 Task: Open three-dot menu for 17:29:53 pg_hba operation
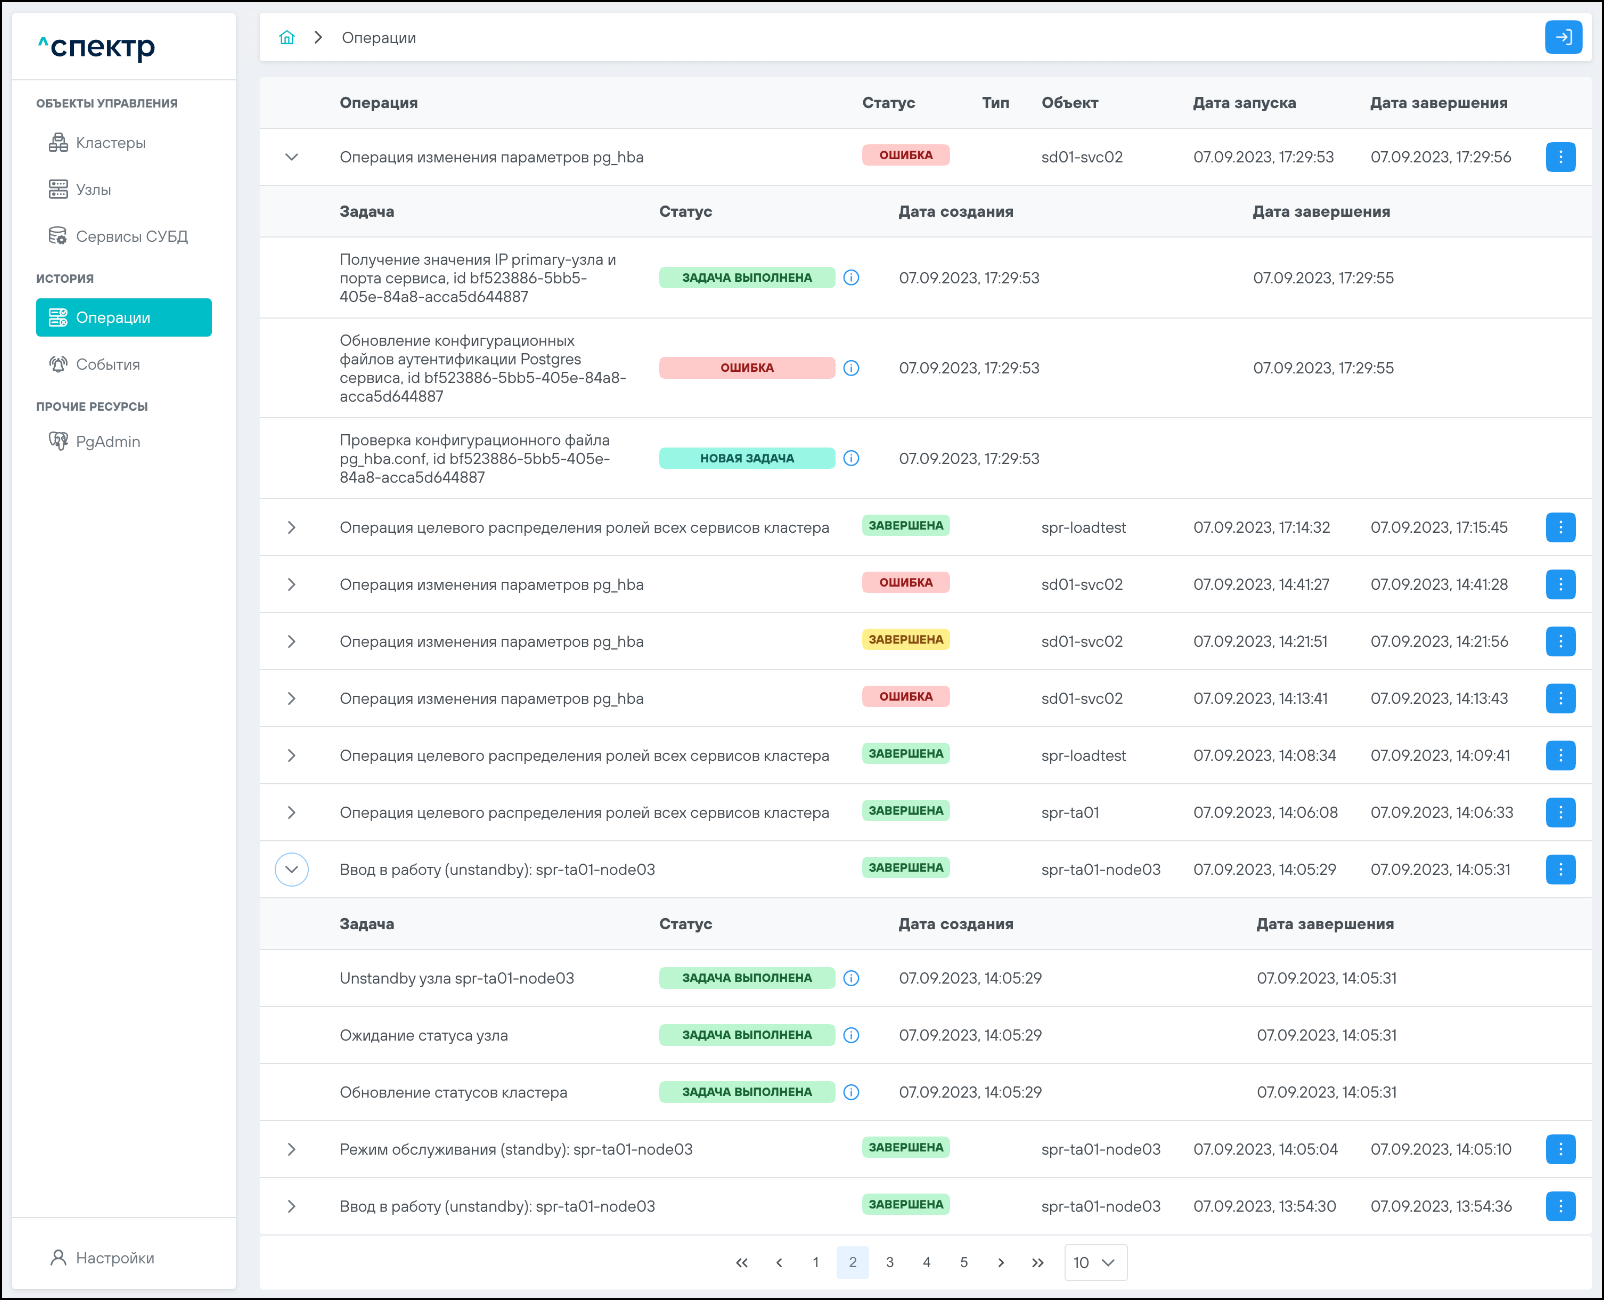(1560, 157)
